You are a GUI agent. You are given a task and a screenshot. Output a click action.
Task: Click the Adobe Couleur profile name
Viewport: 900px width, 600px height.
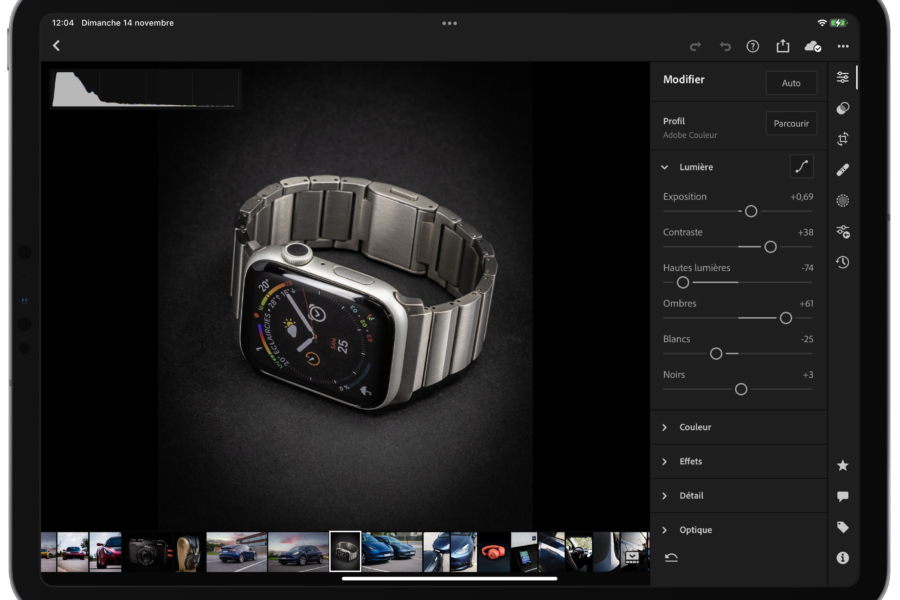pyautogui.click(x=690, y=136)
